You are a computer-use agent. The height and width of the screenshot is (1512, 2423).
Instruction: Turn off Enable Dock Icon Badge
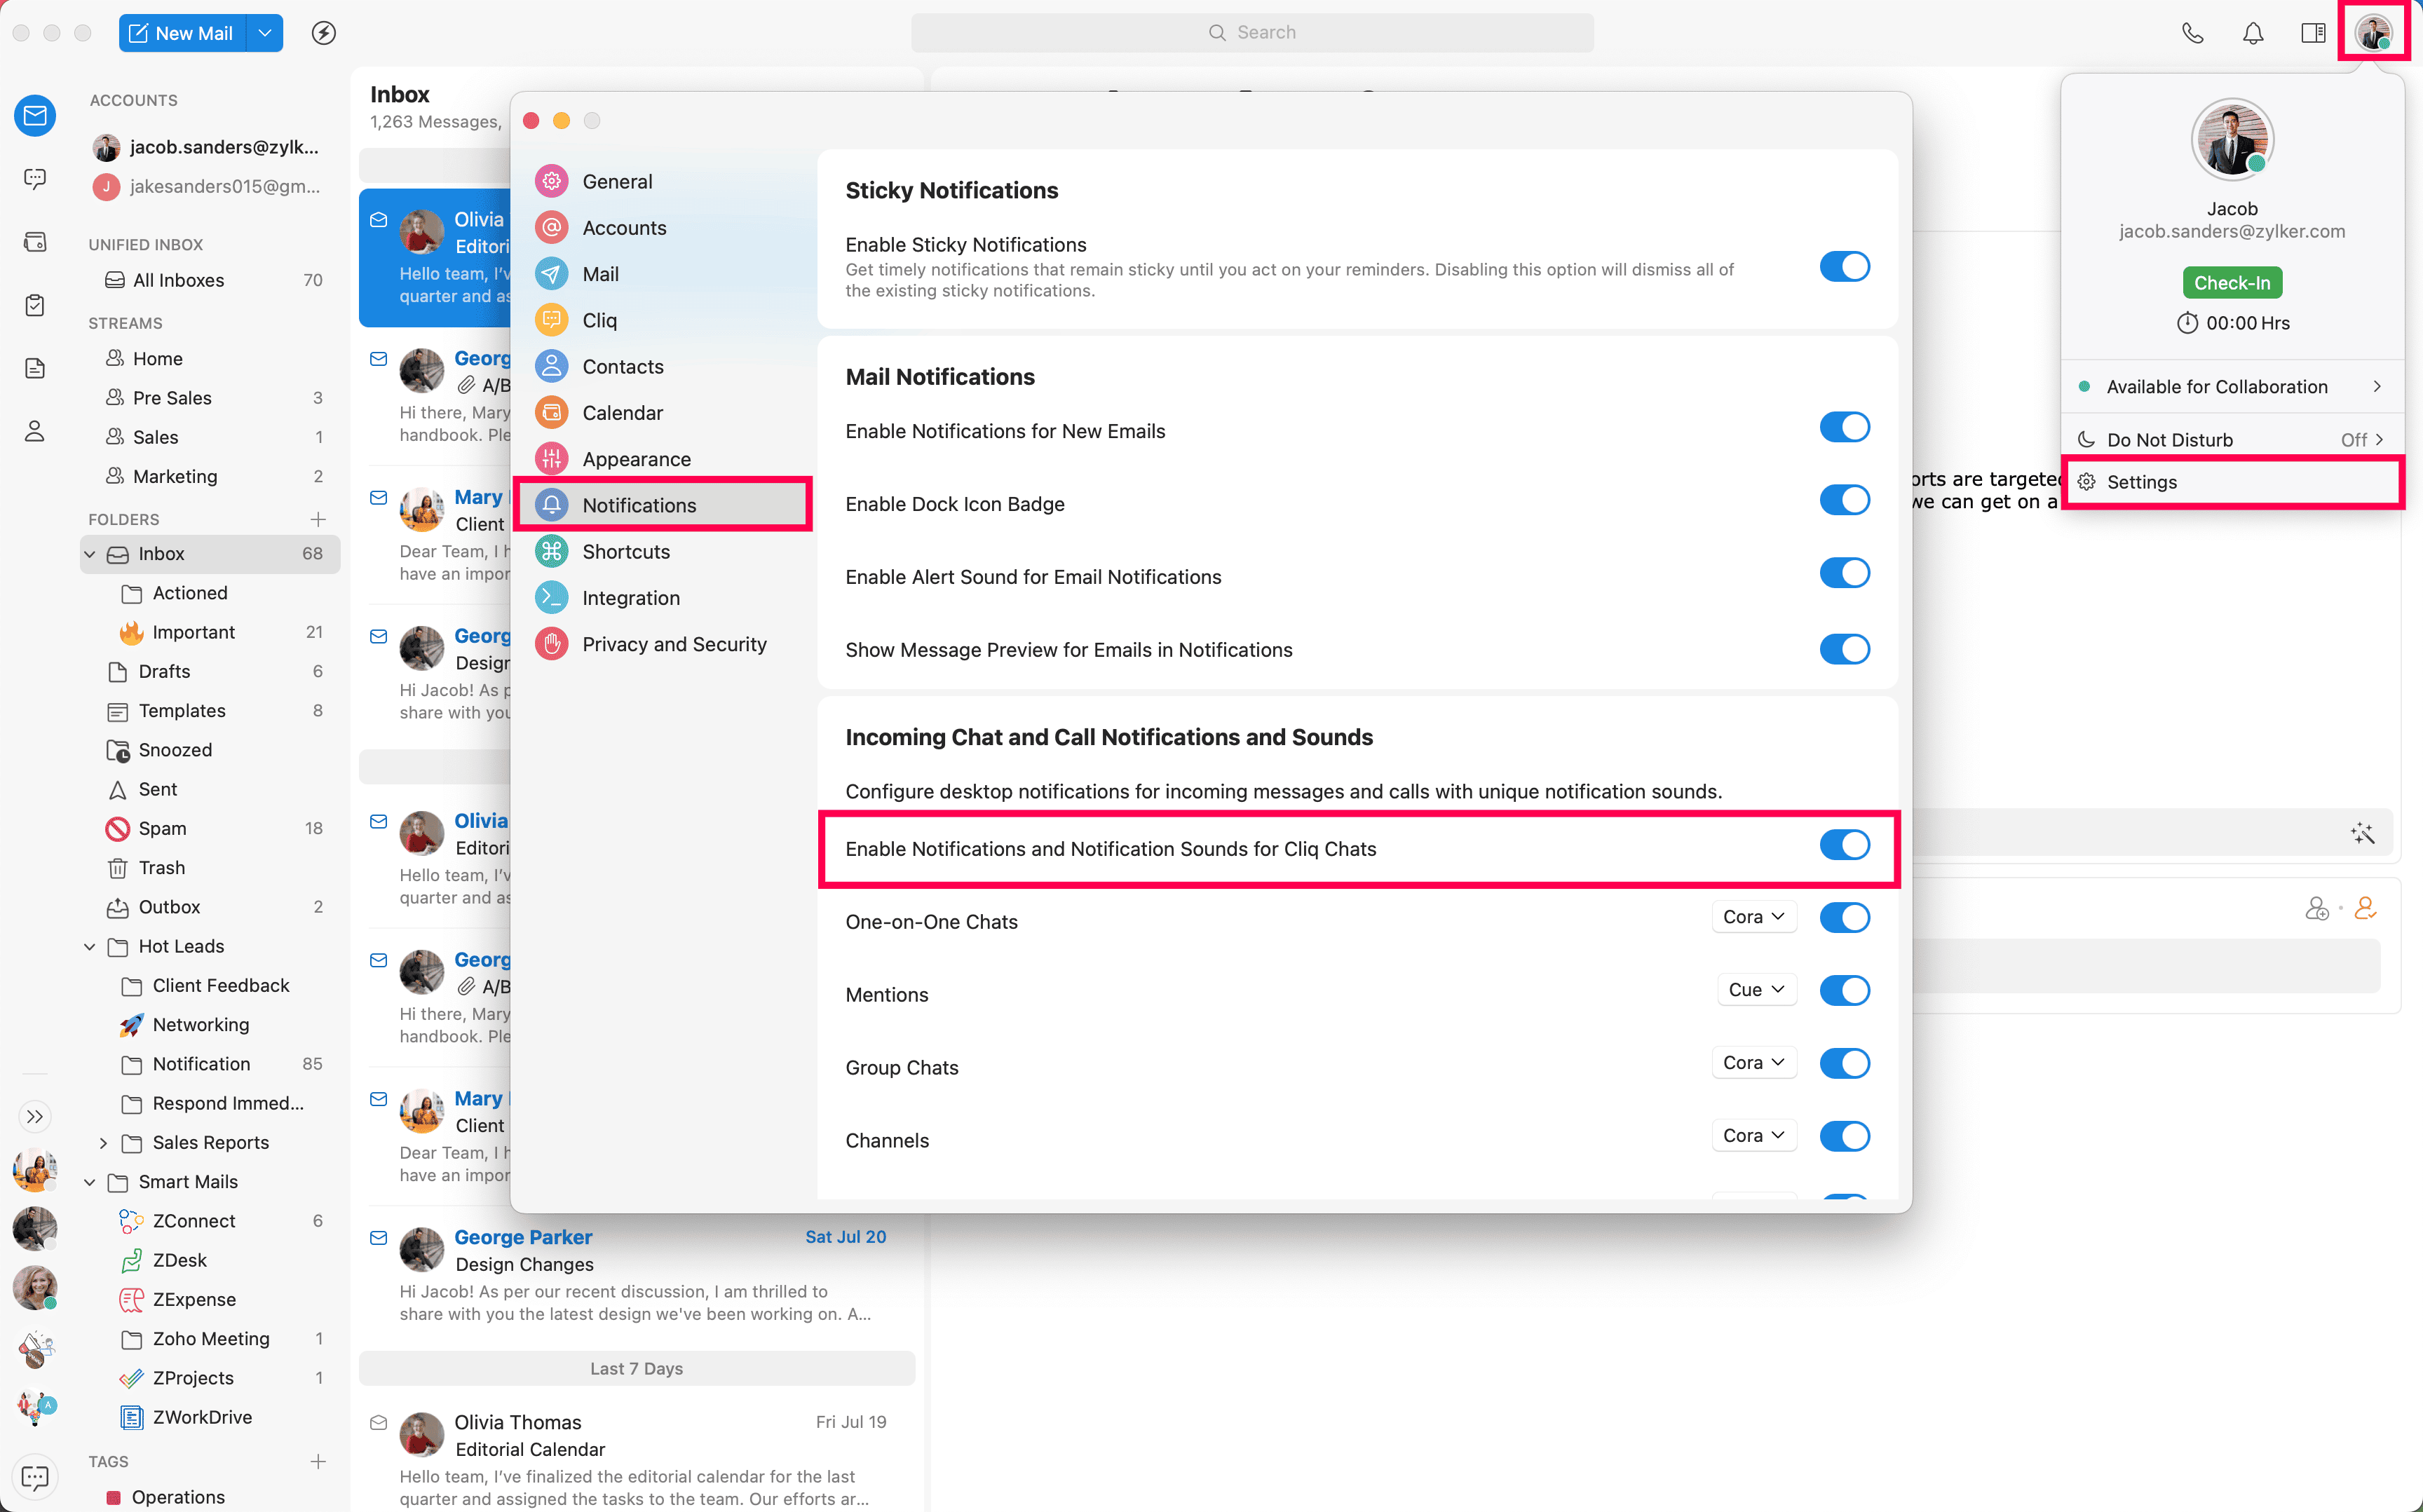coord(1844,500)
